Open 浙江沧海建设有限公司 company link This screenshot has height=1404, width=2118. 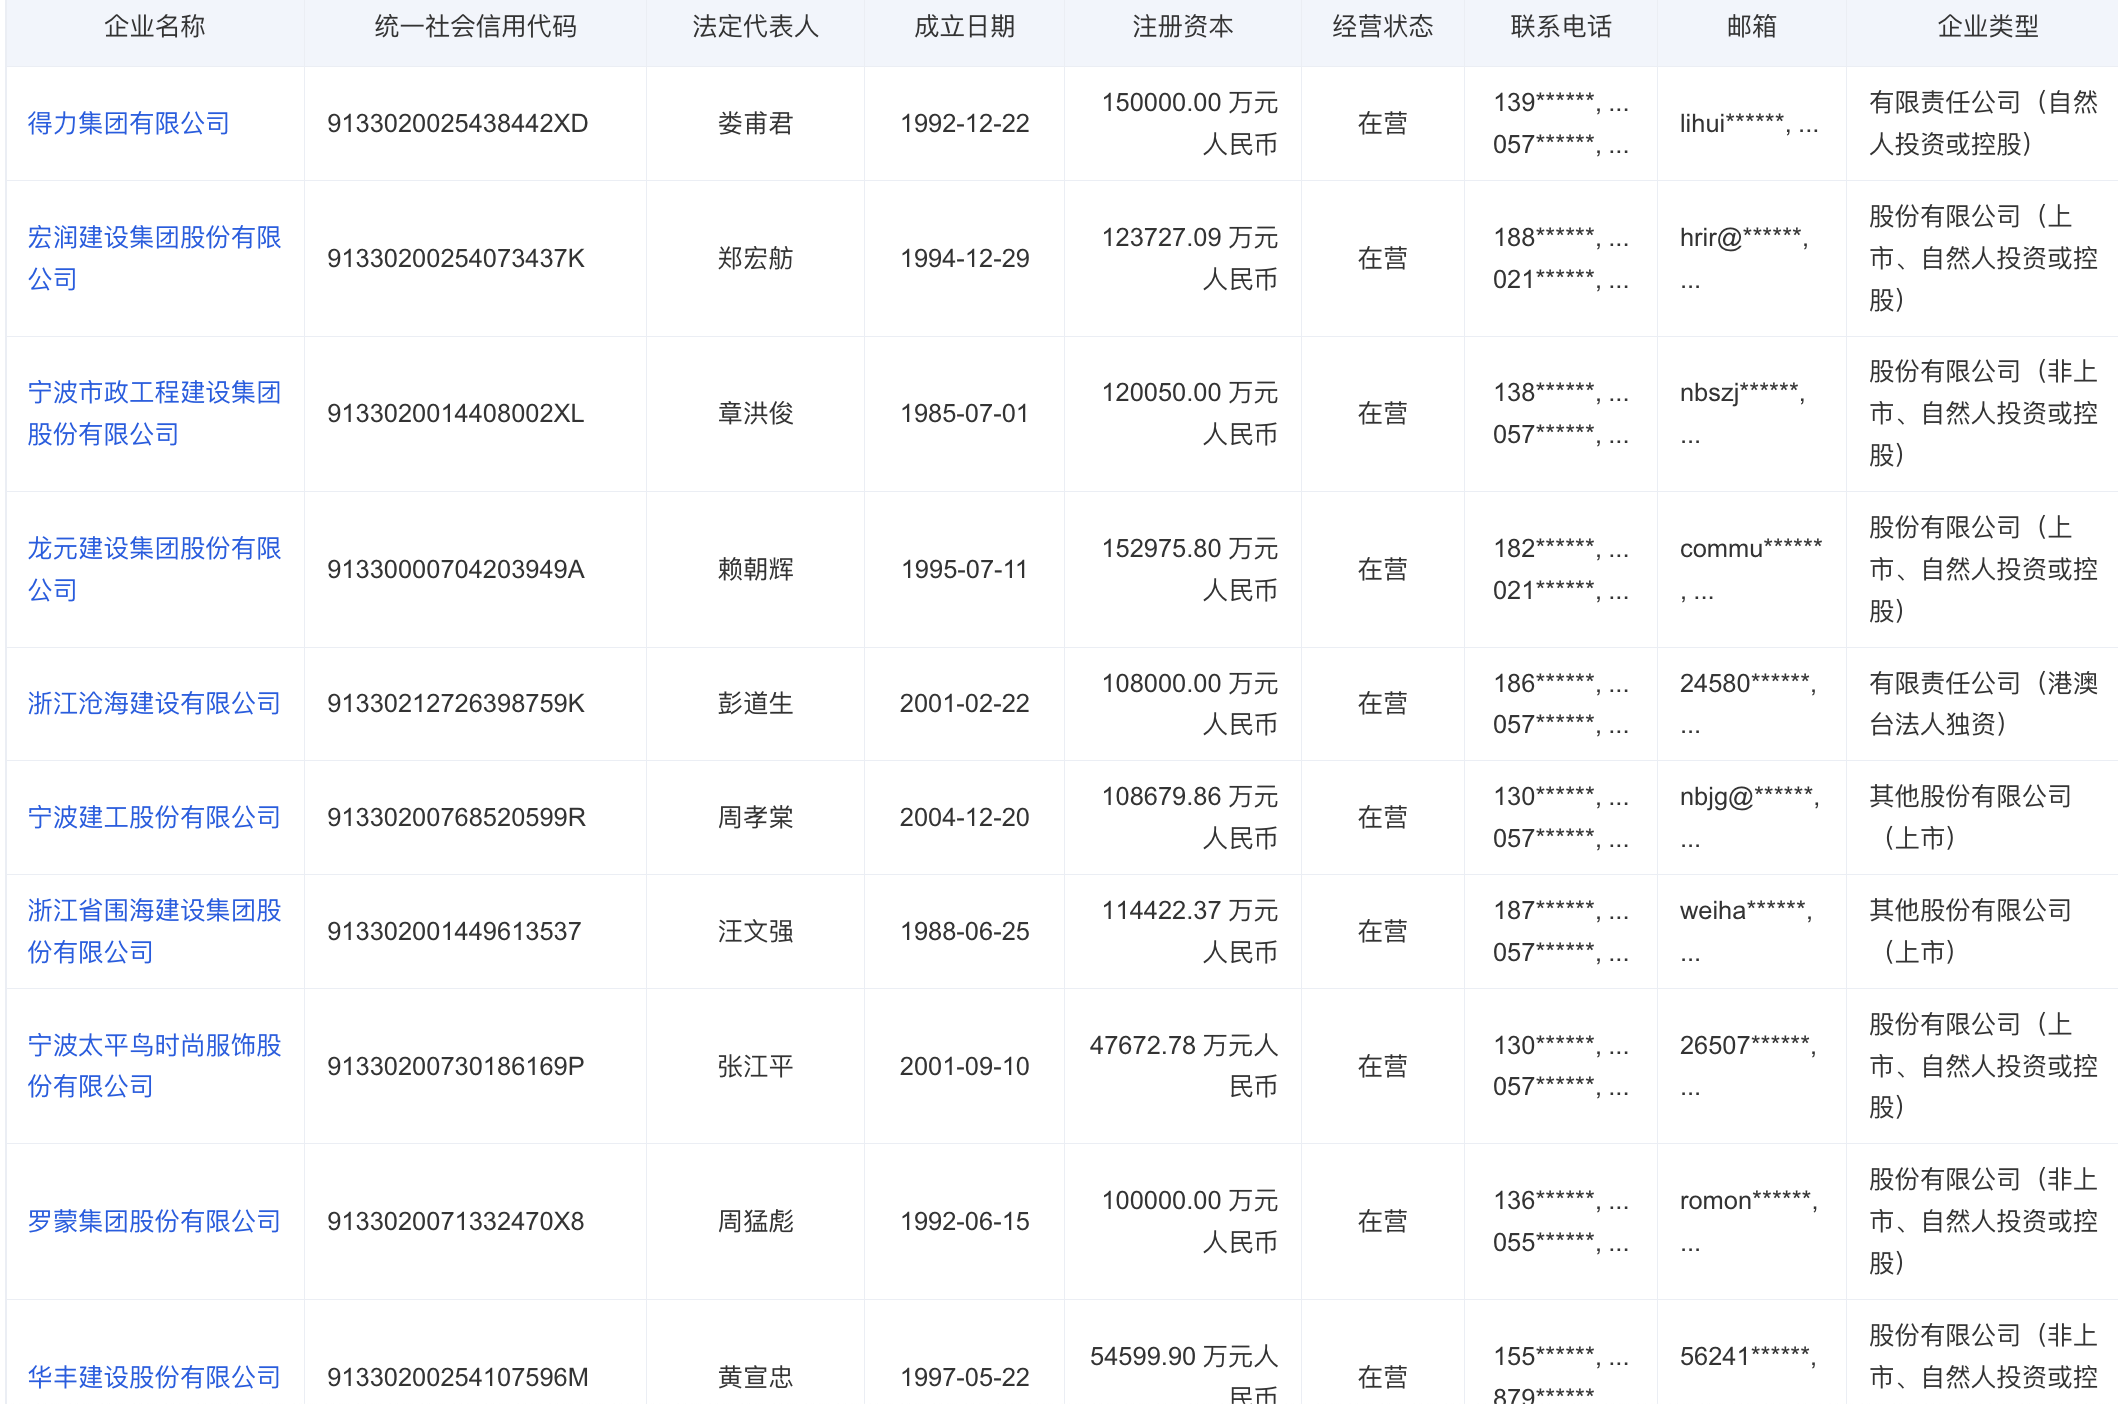pos(154,703)
